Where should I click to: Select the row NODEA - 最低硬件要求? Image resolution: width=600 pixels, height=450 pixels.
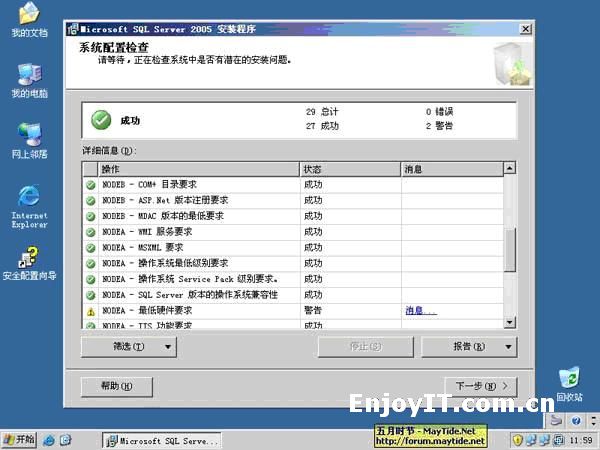coord(293,310)
